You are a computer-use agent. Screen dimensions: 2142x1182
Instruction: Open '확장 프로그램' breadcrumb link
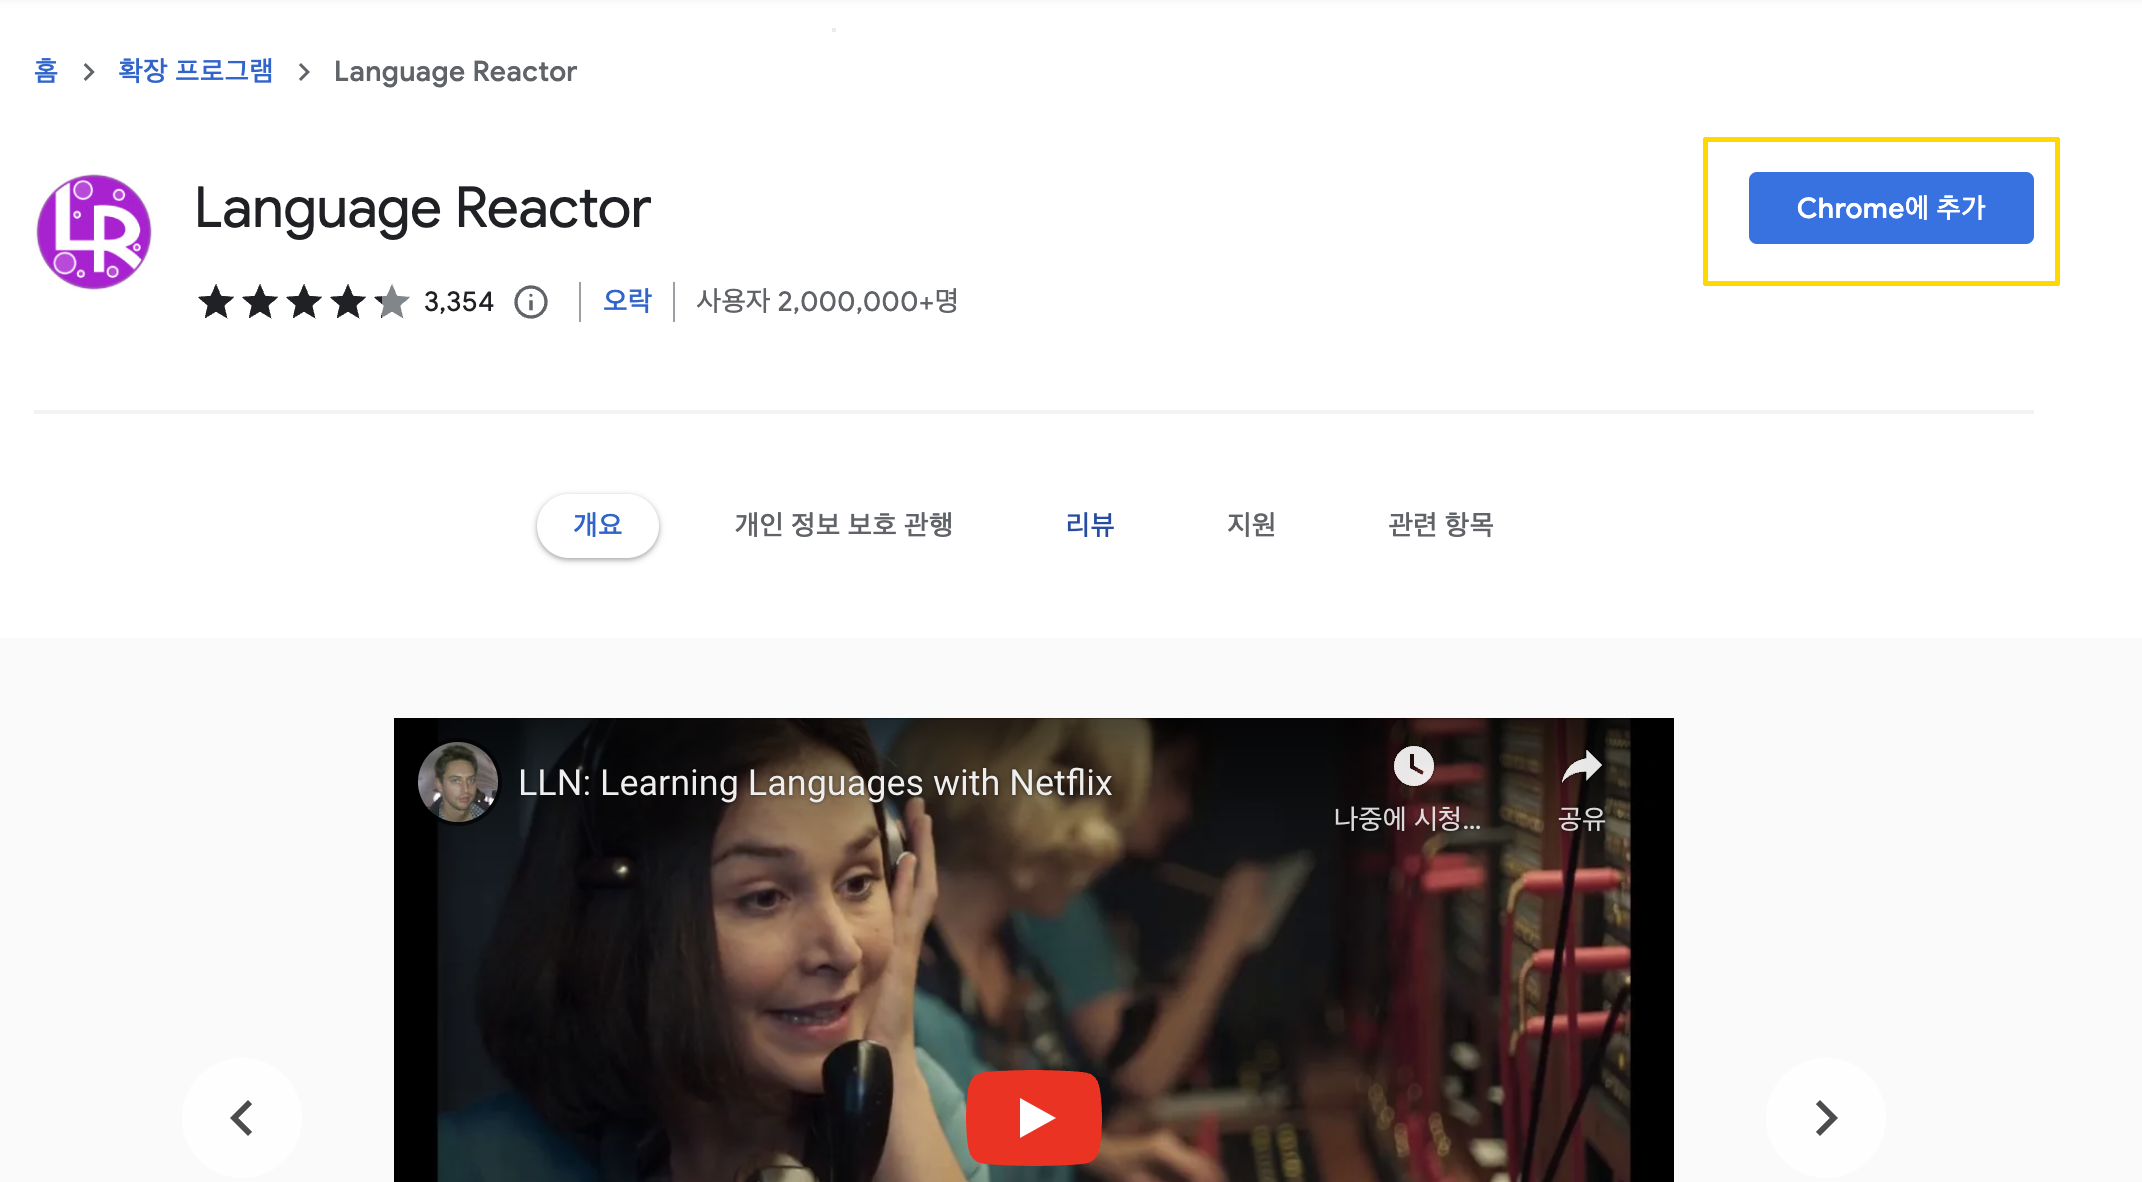(195, 71)
